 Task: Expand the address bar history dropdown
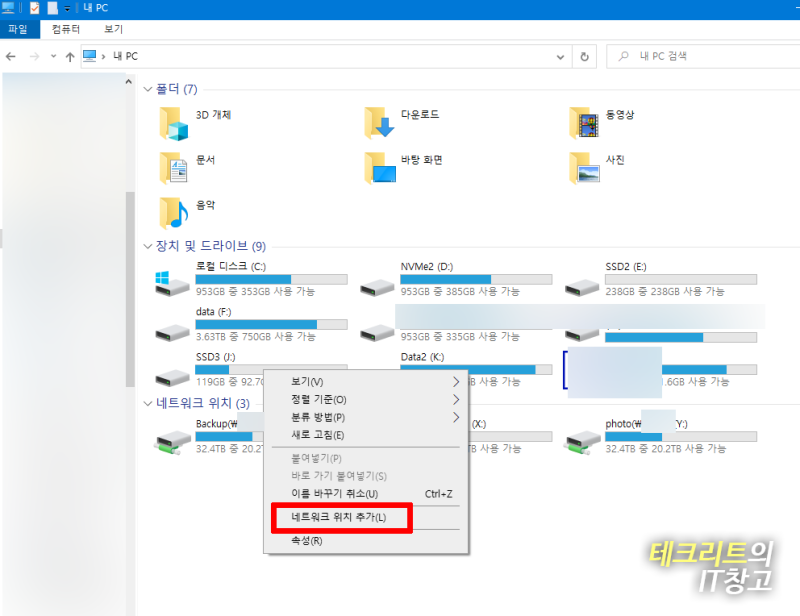560,57
